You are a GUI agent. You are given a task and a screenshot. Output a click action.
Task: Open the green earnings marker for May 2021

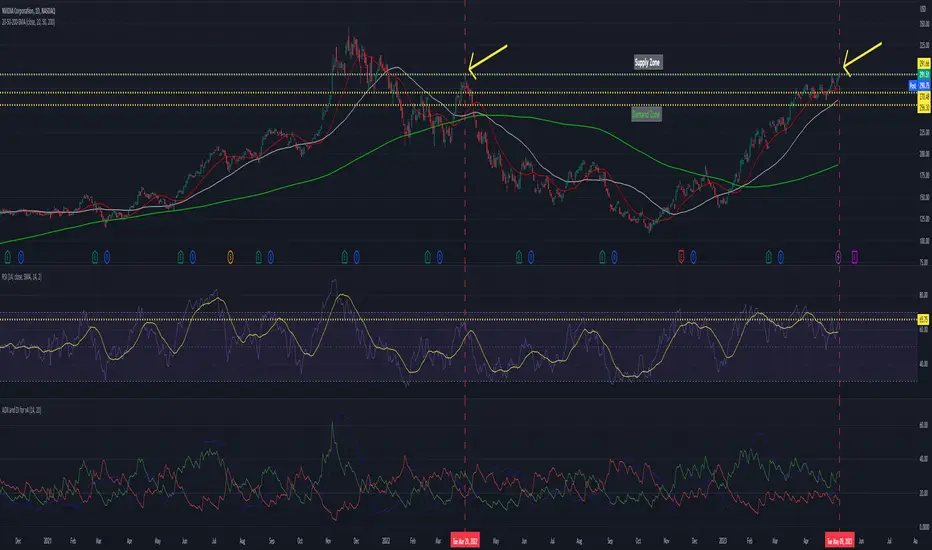(x=181, y=257)
